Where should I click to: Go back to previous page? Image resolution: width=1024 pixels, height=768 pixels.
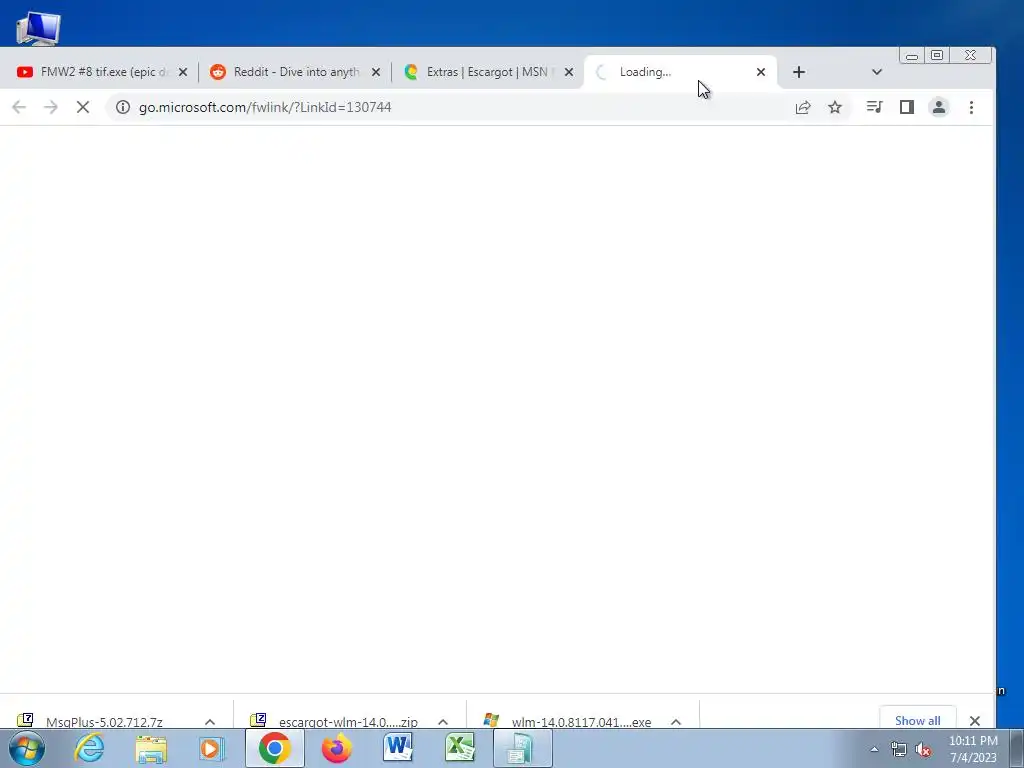point(19,107)
